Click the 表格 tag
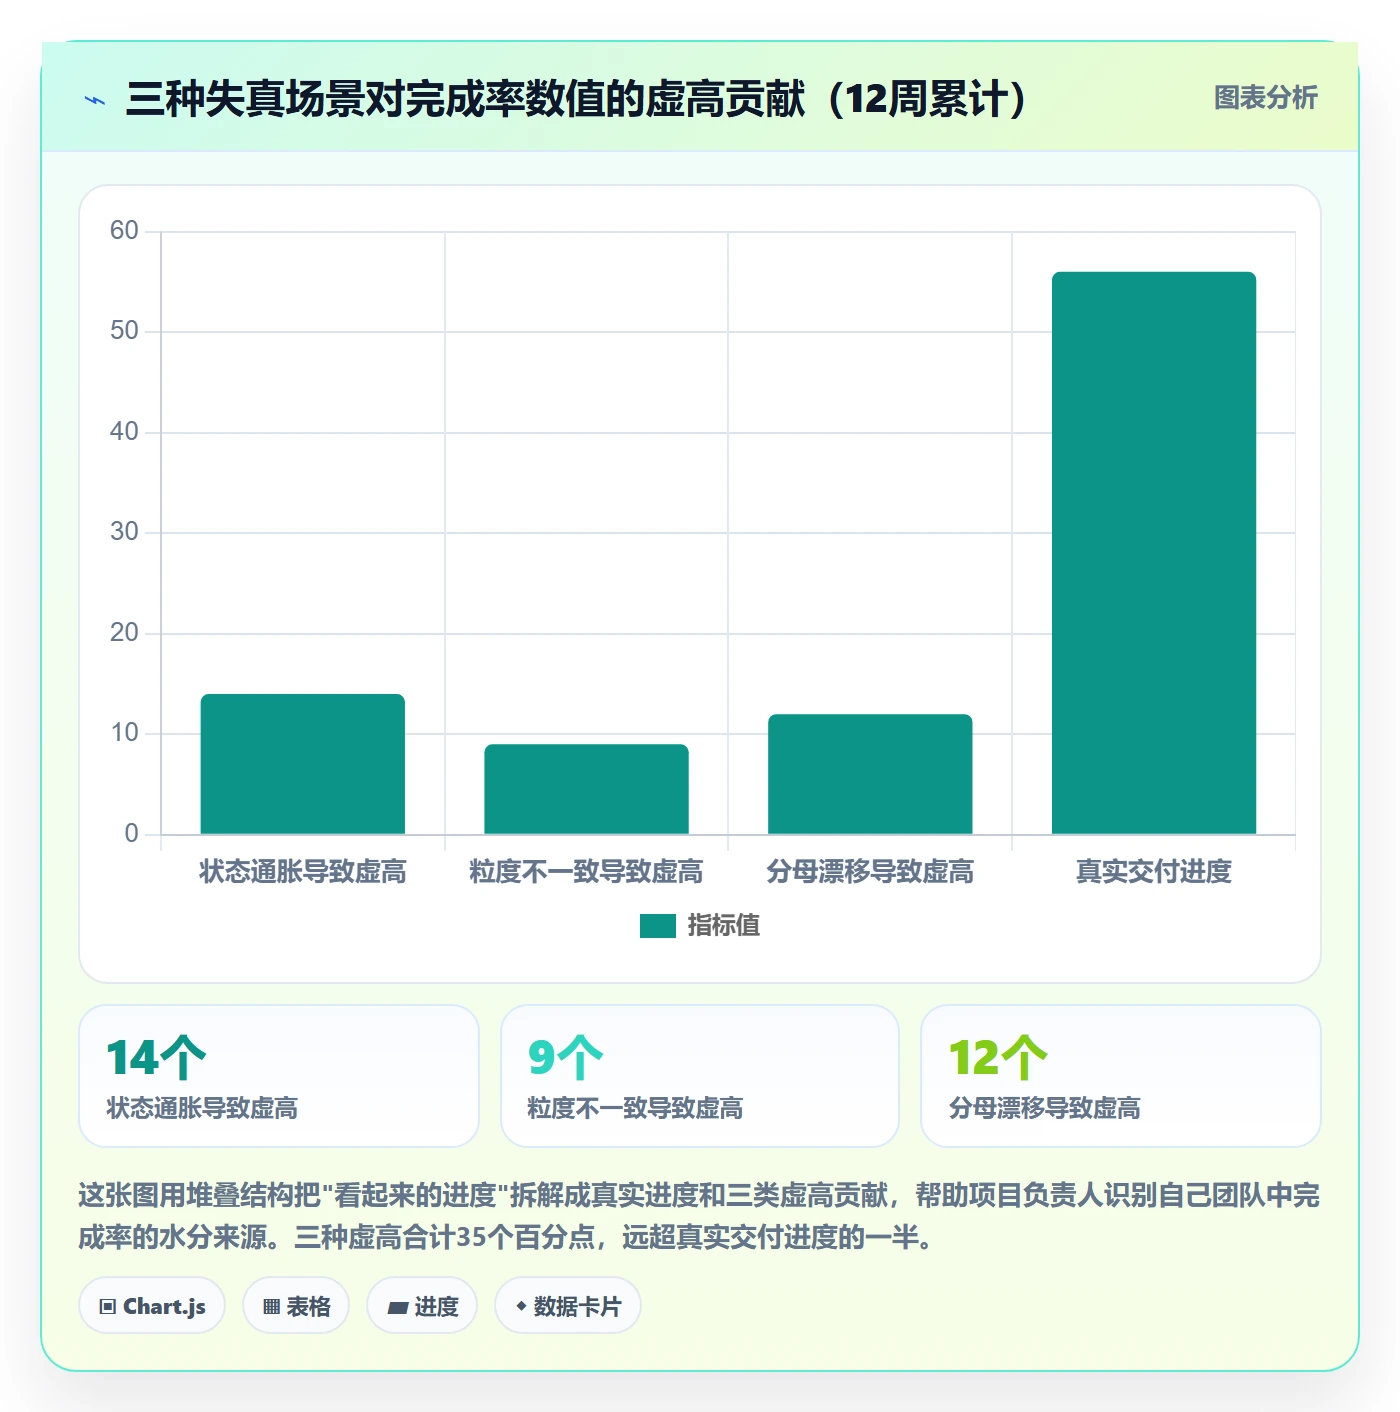This screenshot has width=1400, height=1412. pos(296,1306)
